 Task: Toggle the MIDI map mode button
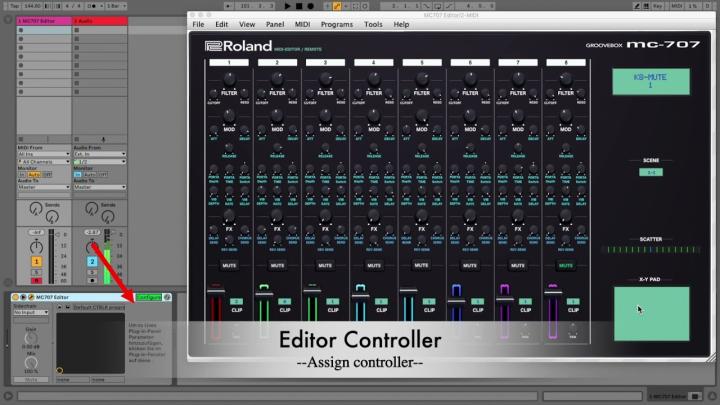point(677,6)
